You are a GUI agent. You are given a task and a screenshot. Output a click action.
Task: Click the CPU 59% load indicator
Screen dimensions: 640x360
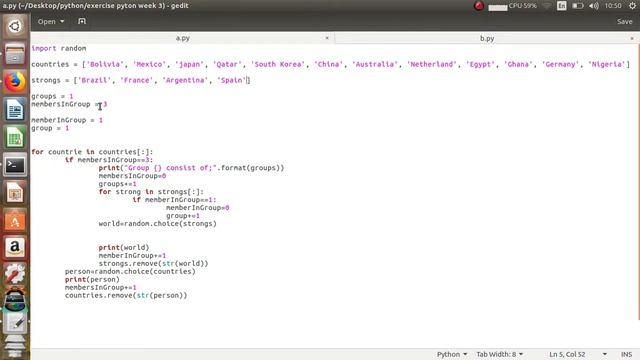[513, 6]
